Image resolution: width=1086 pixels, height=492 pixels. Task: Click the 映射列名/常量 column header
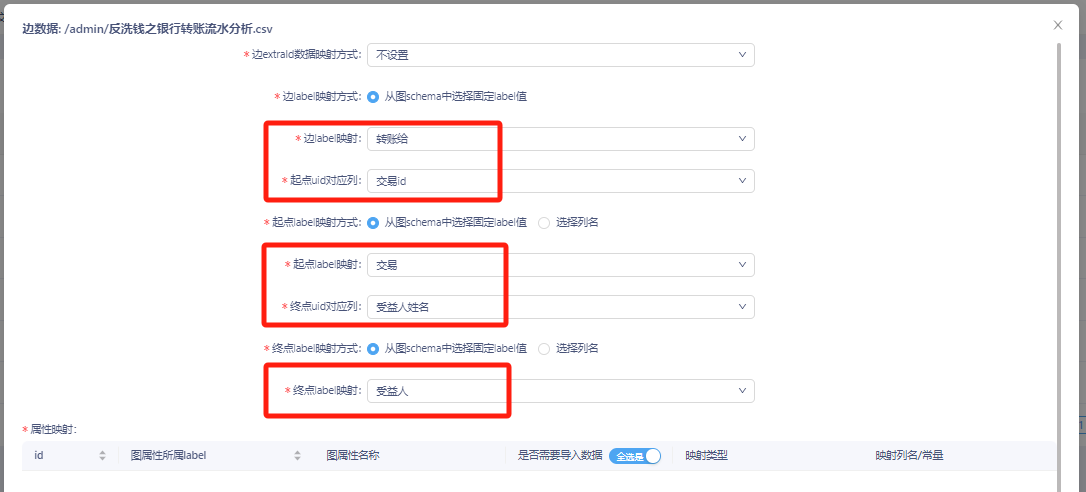(909, 456)
